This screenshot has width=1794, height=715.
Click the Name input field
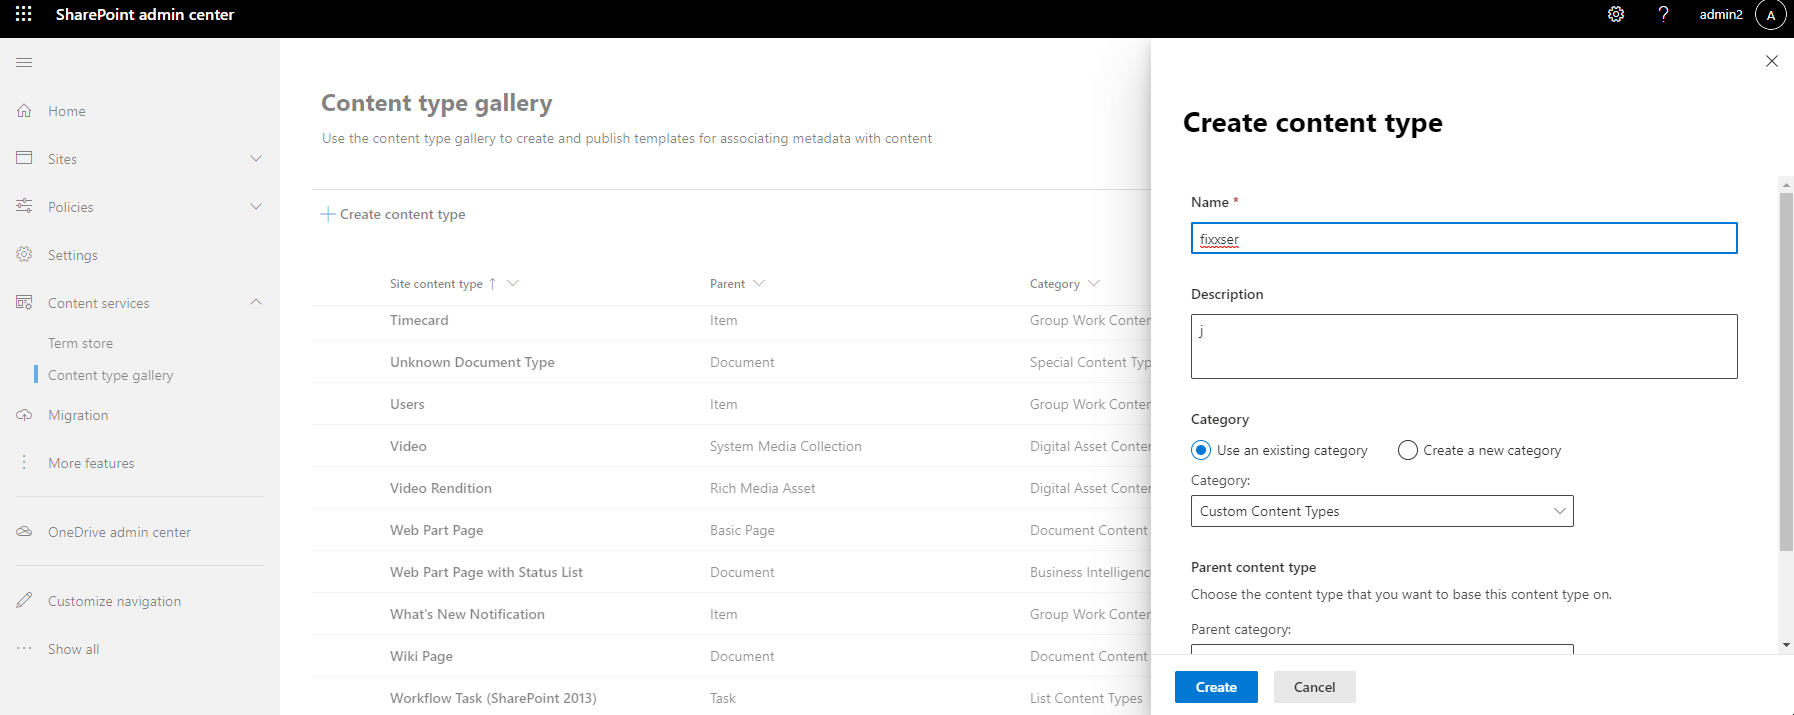(x=1464, y=238)
